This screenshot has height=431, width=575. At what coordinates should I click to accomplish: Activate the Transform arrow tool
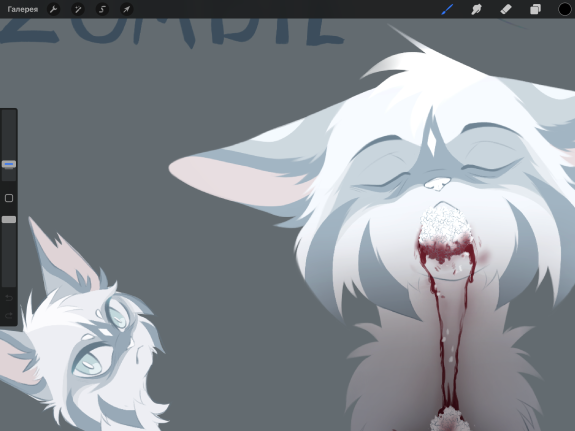click(x=127, y=9)
